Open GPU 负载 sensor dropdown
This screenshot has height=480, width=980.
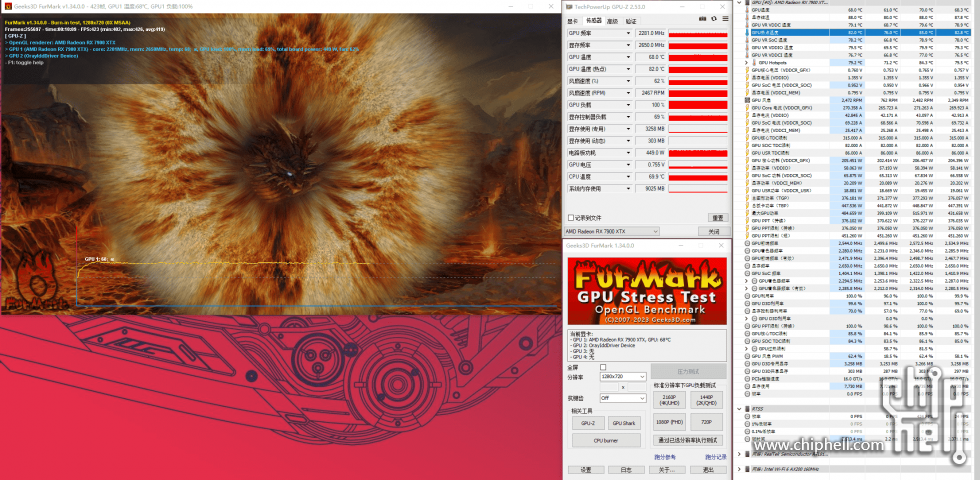[x=628, y=104]
